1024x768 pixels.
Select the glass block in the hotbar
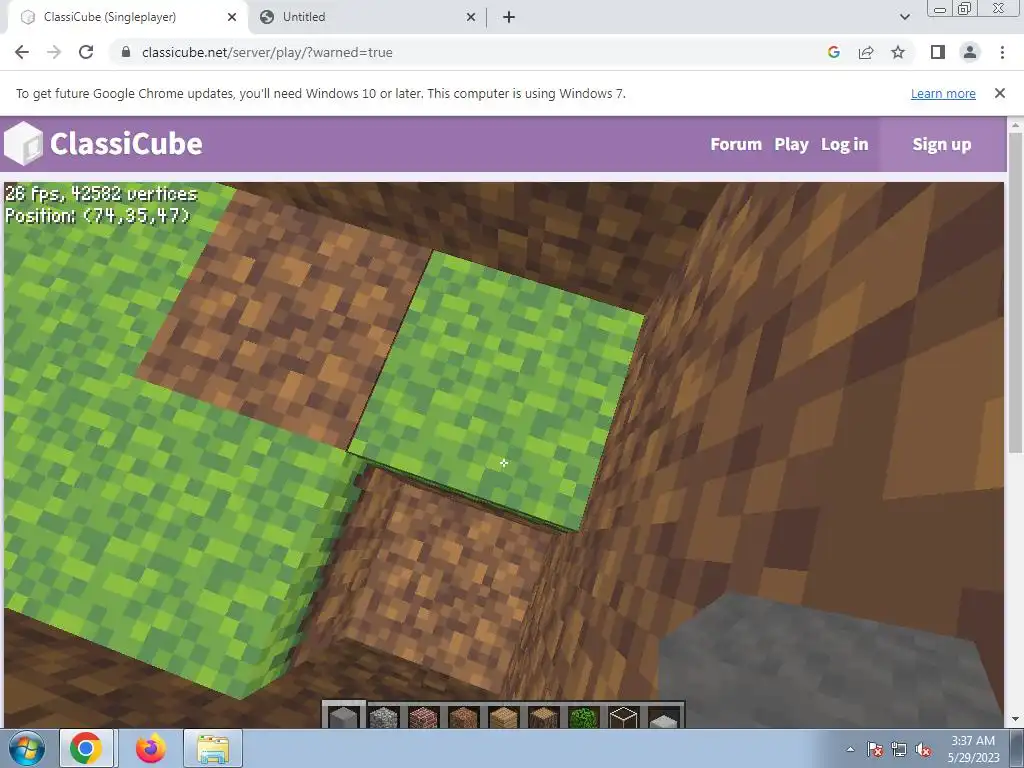(623, 716)
